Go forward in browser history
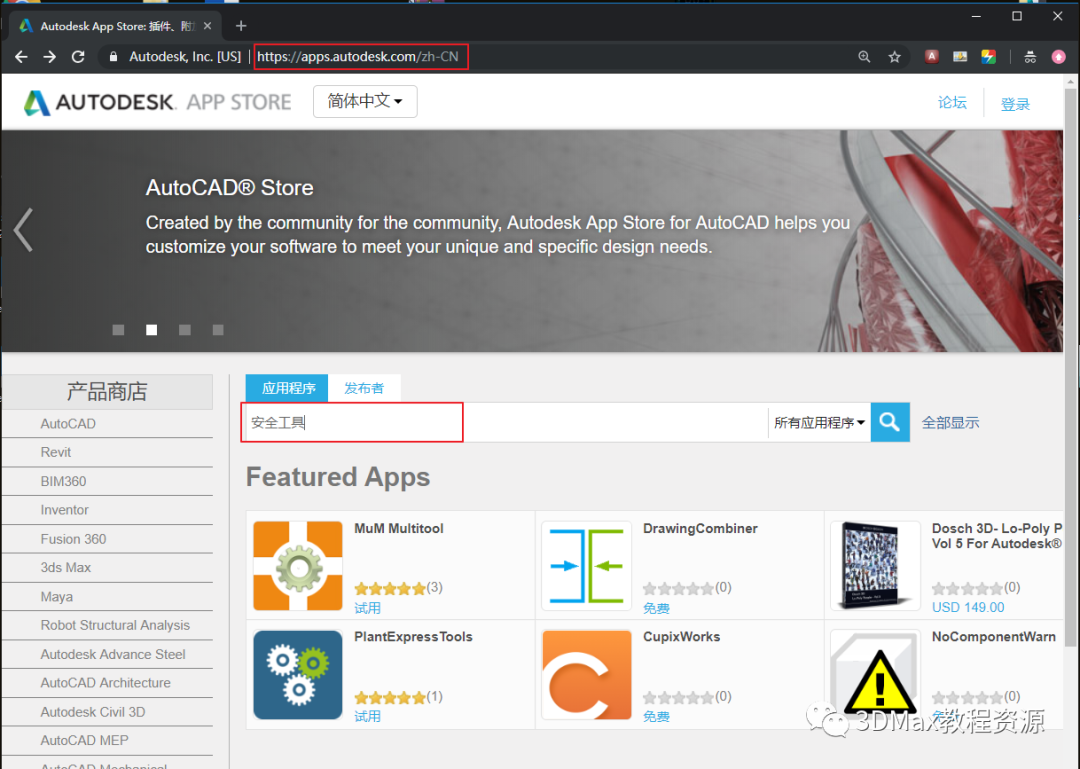Viewport: 1080px width, 769px height. 50,57
